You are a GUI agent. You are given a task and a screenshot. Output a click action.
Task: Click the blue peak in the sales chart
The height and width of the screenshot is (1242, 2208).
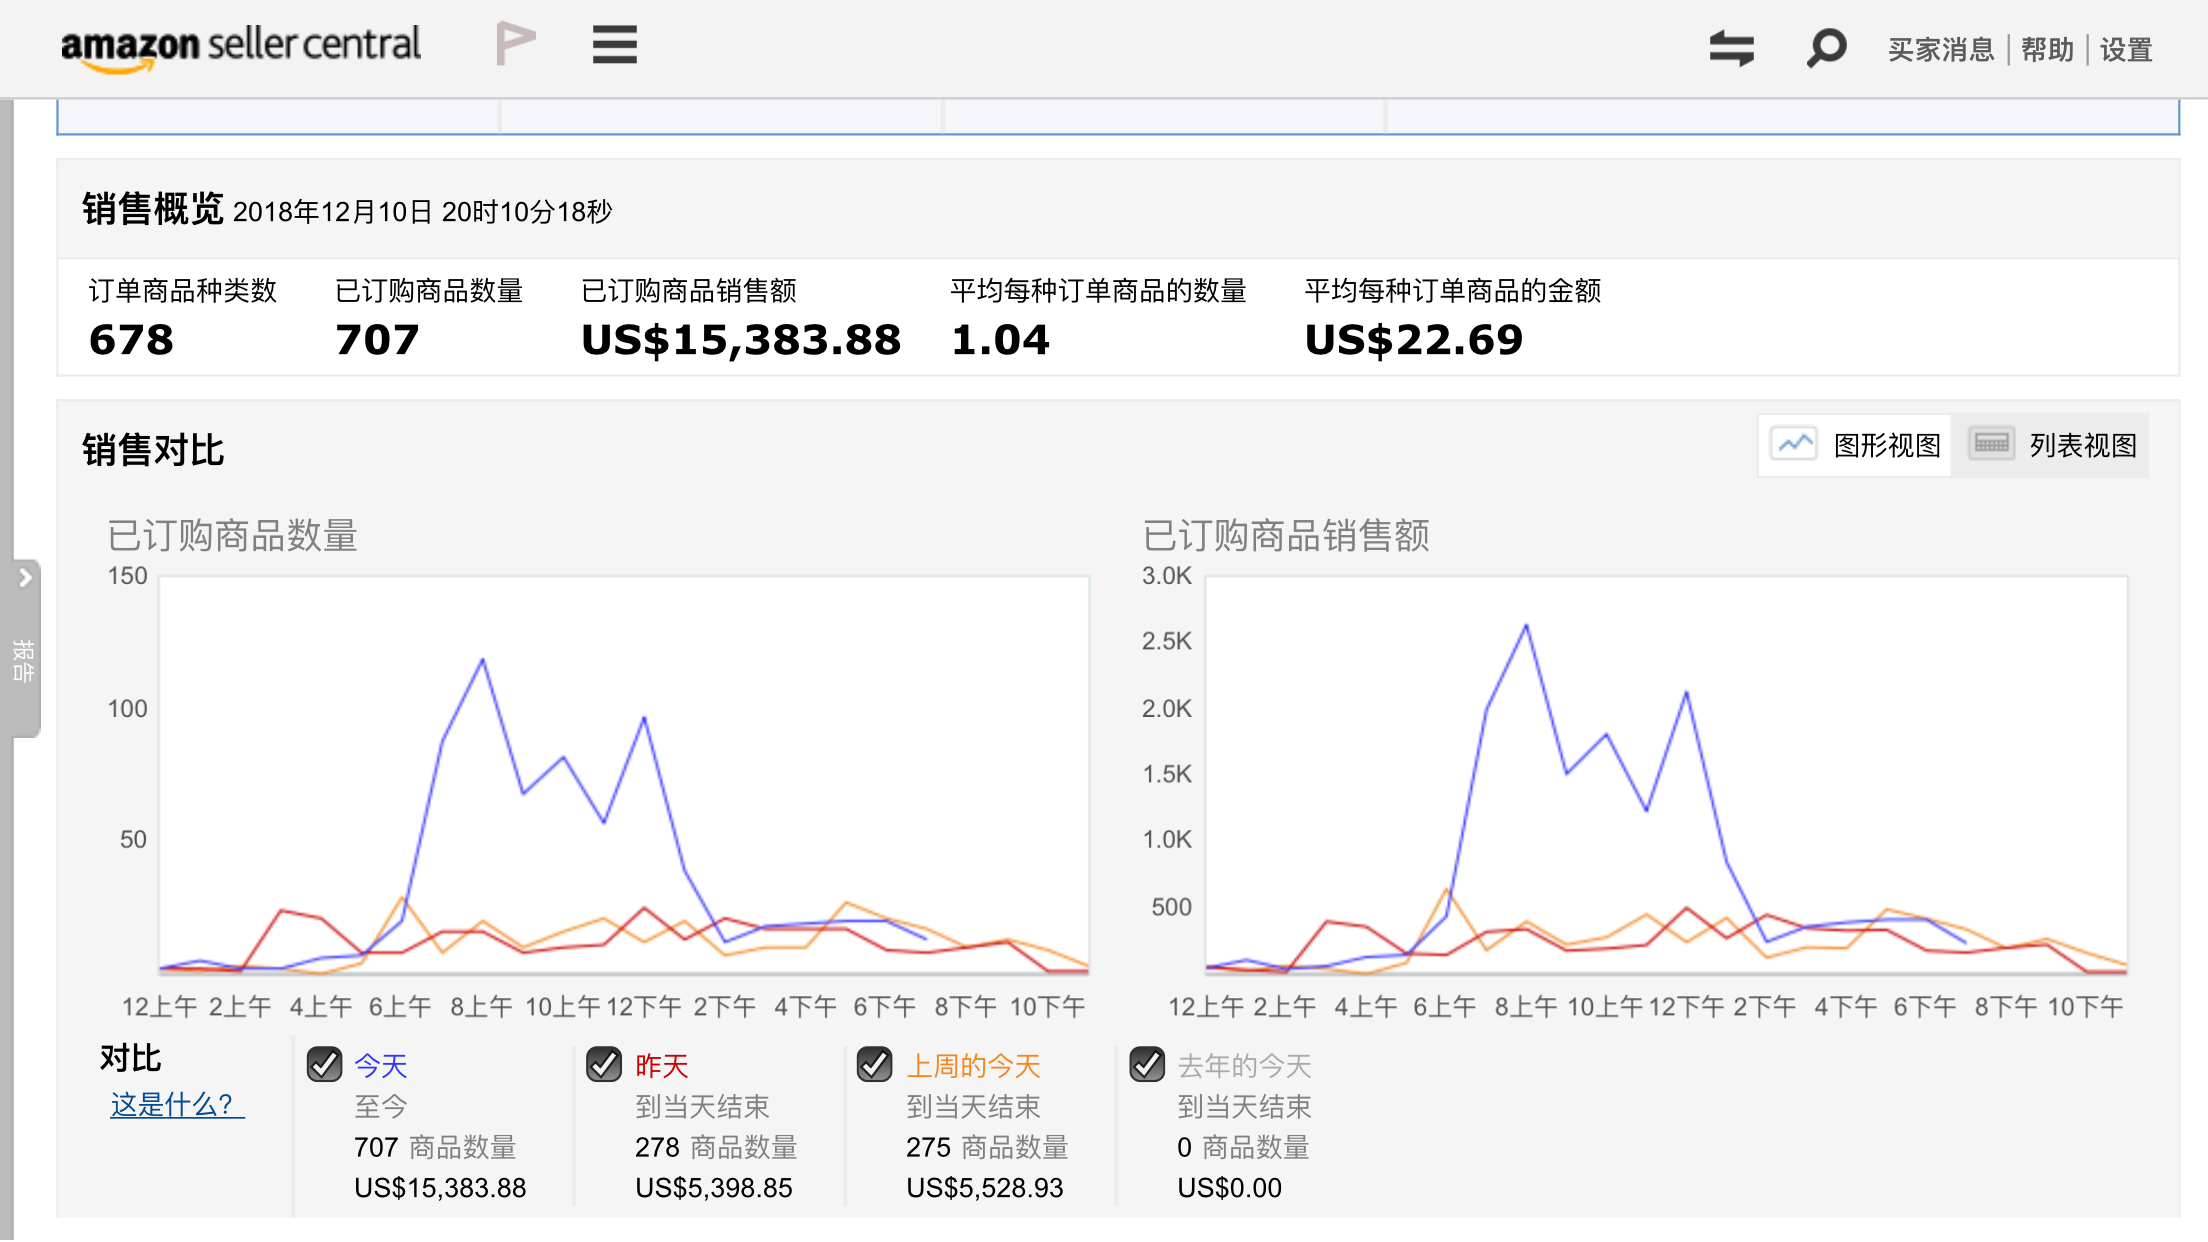tap(1526, 627)
